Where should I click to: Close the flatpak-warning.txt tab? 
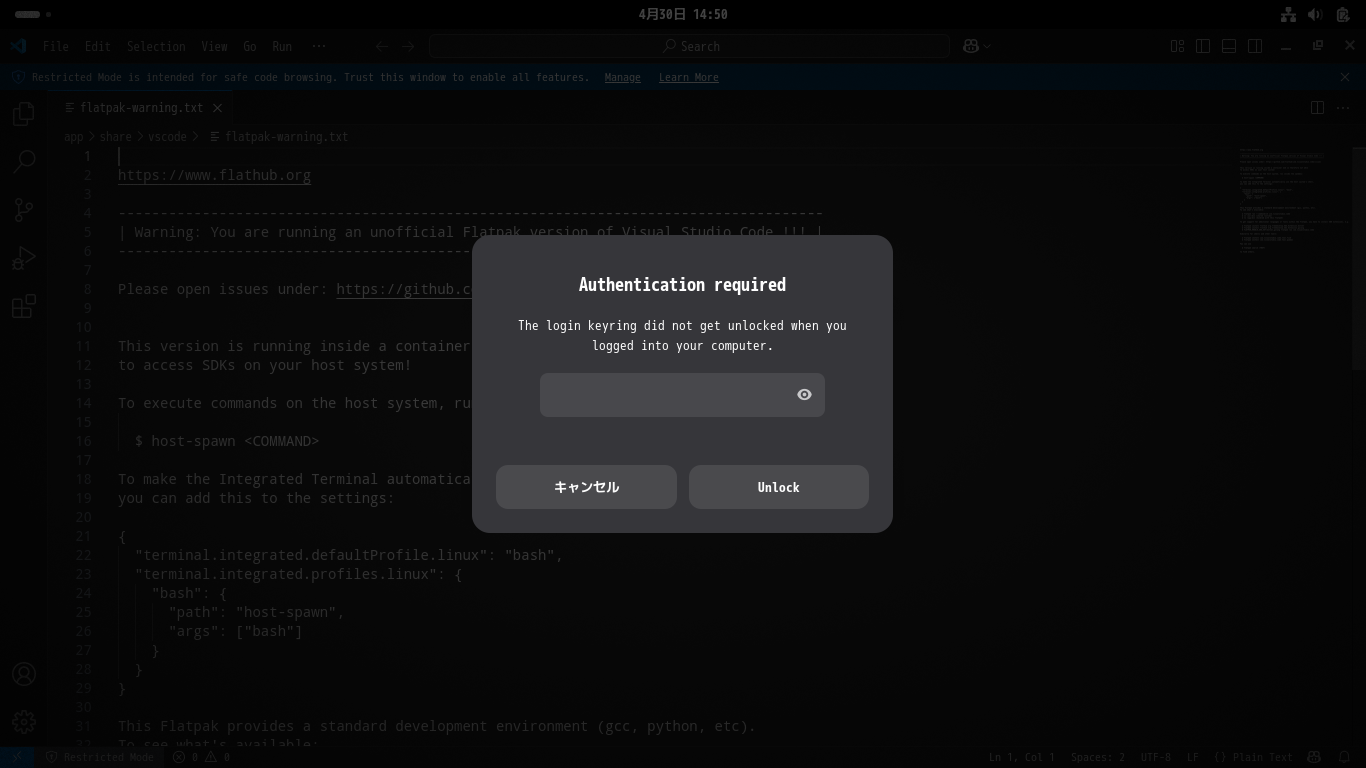(x=217, y=108)
